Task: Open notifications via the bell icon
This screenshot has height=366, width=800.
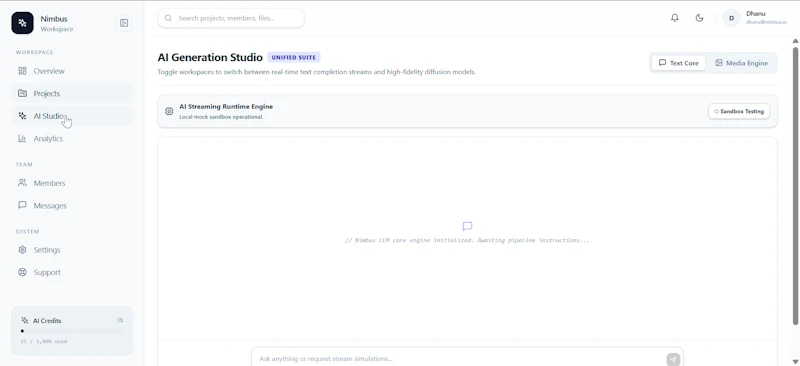Action: click(674, 18)
